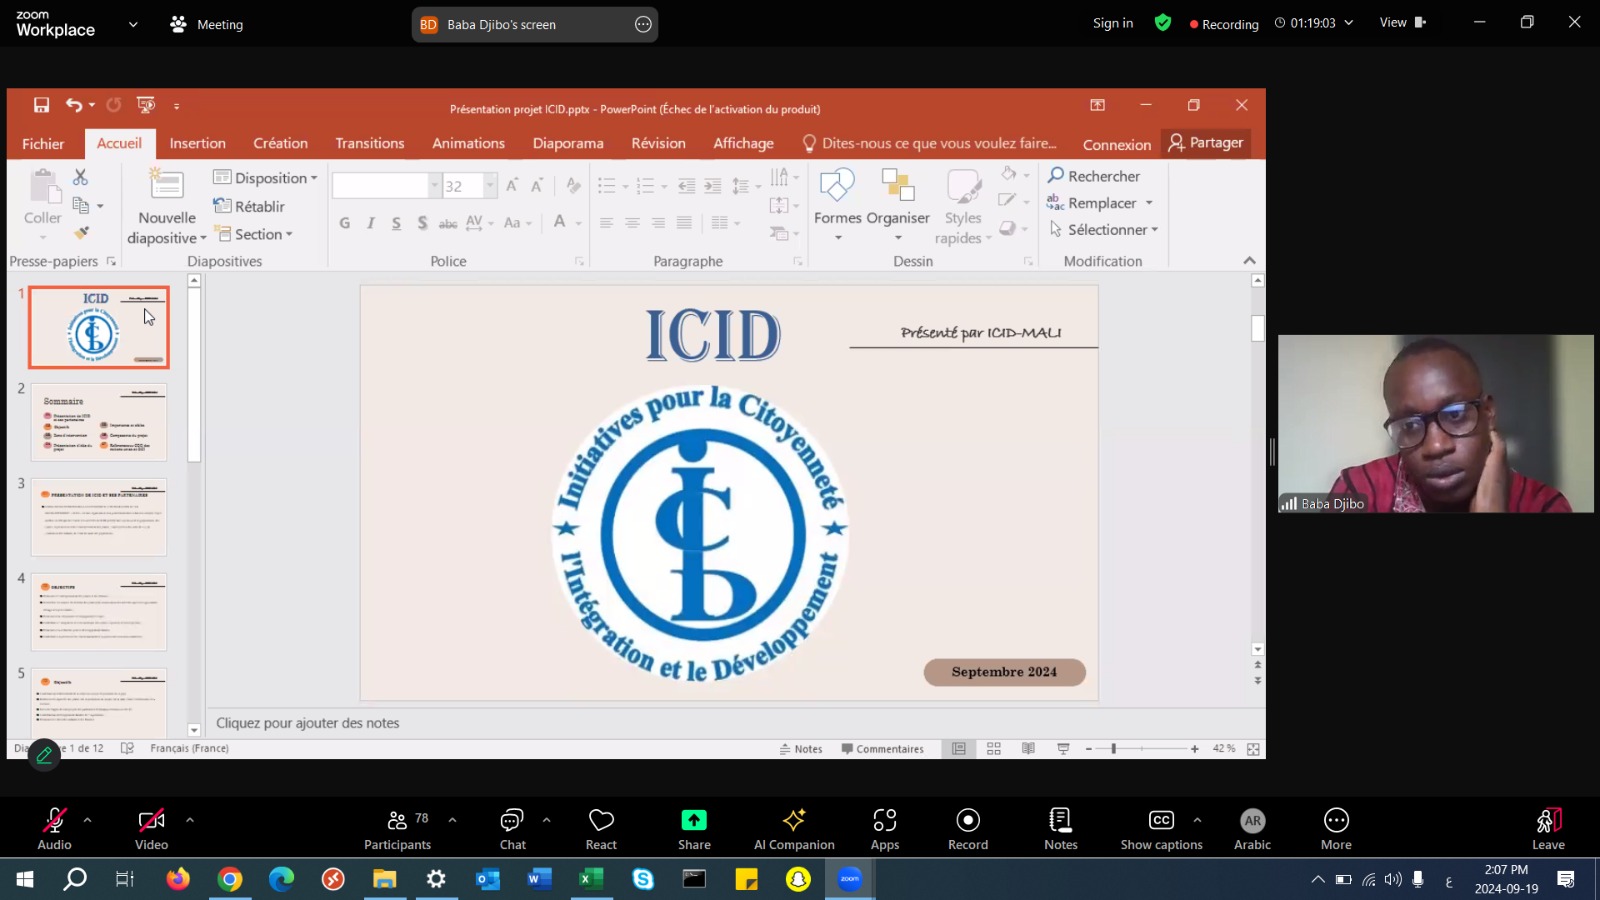Image resolution: width=1600 pixels, height=900 pixels.
Task: Click the PowerPoint Save icon
Action: [x=41, y=105]
